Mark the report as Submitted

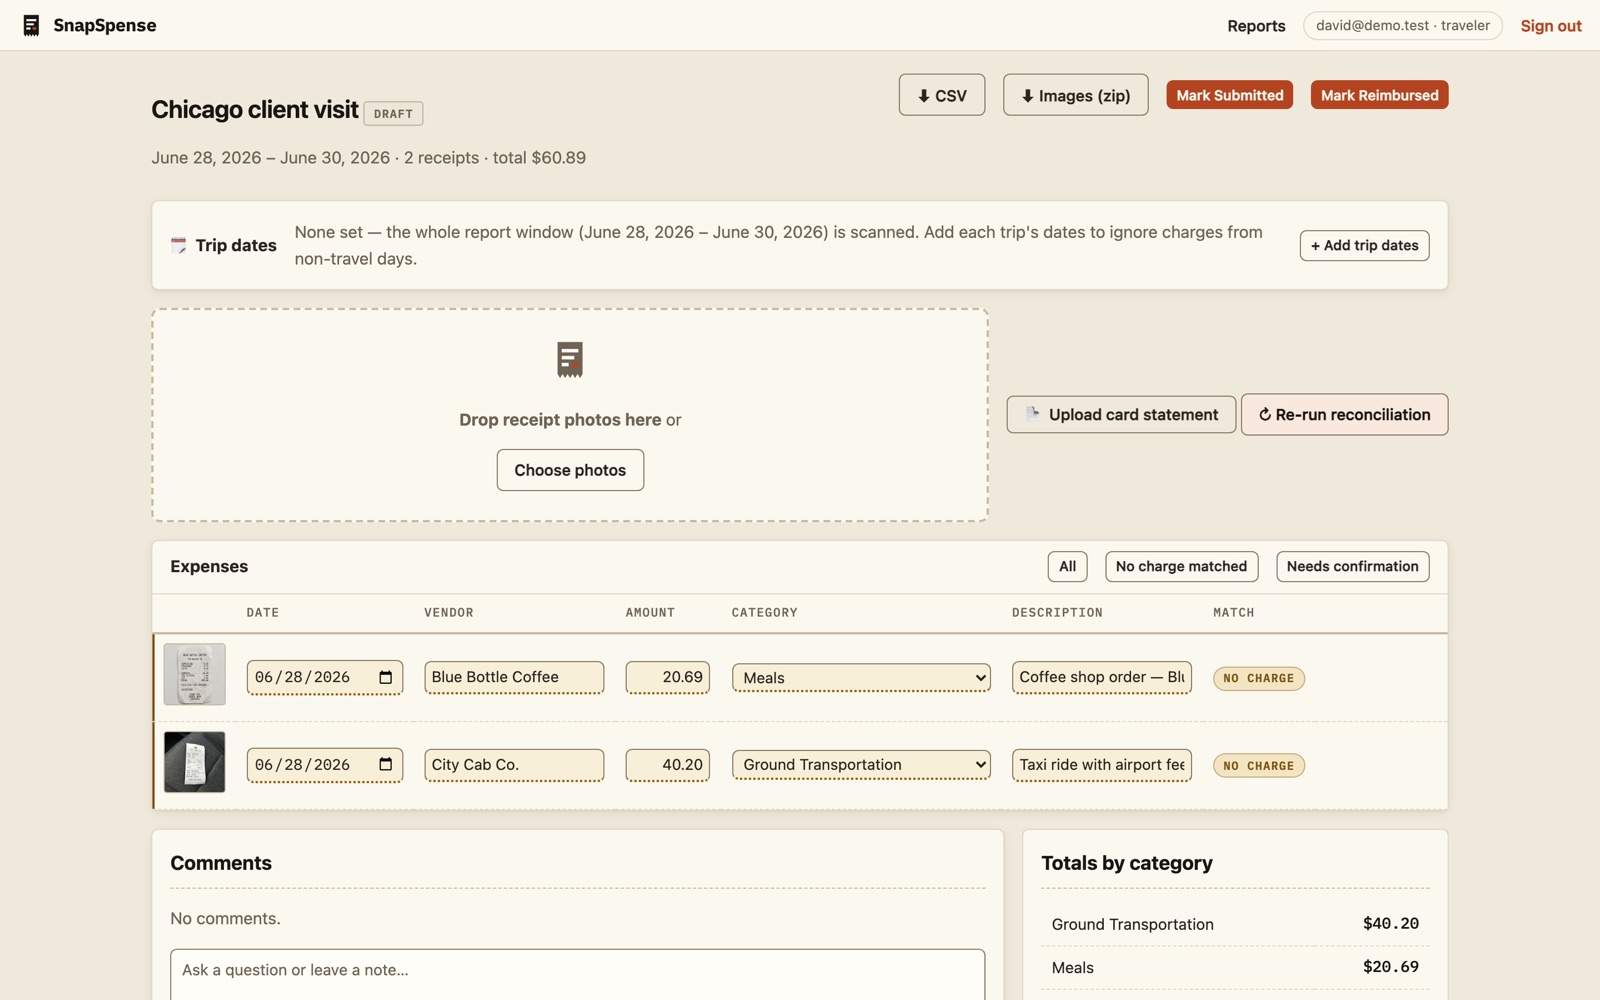(x=1230, y=95)
